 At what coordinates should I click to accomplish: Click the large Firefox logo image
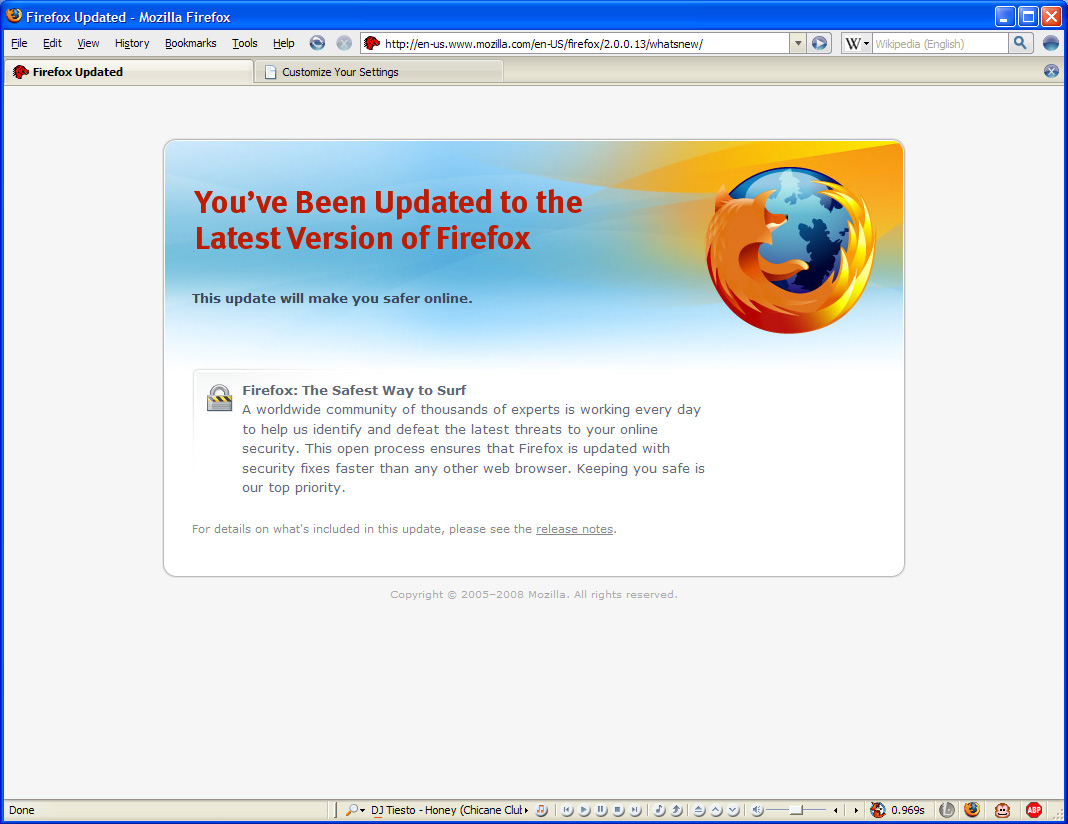point(790,250)
